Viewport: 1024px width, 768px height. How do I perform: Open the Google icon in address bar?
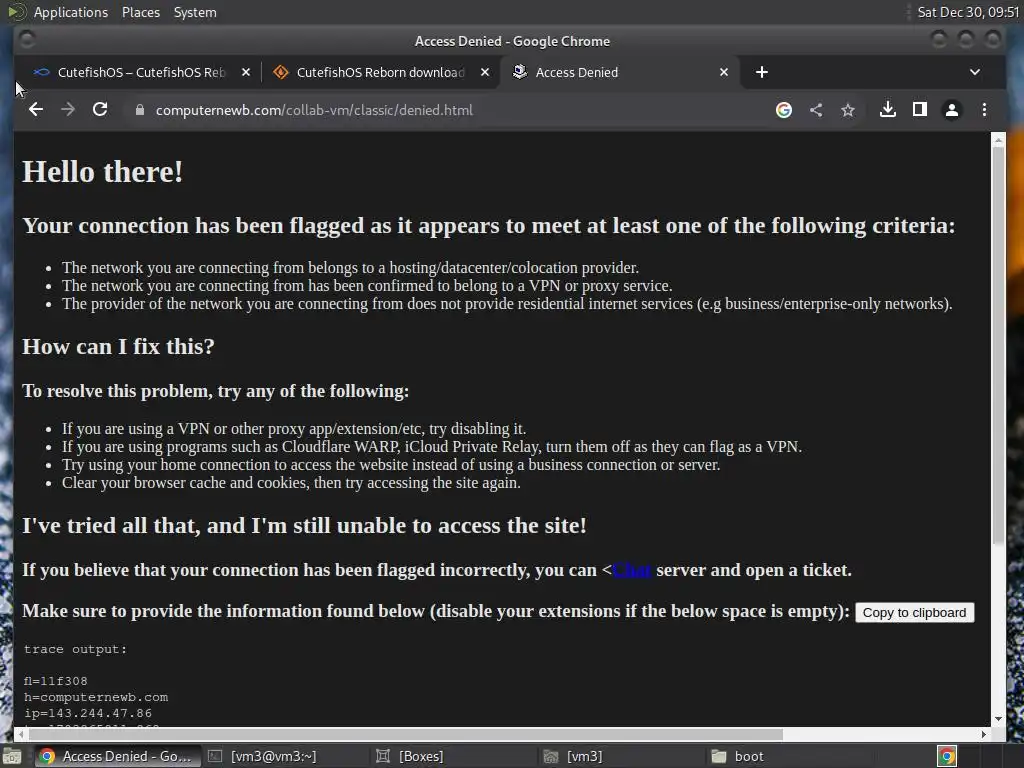[x=784, y=110]
